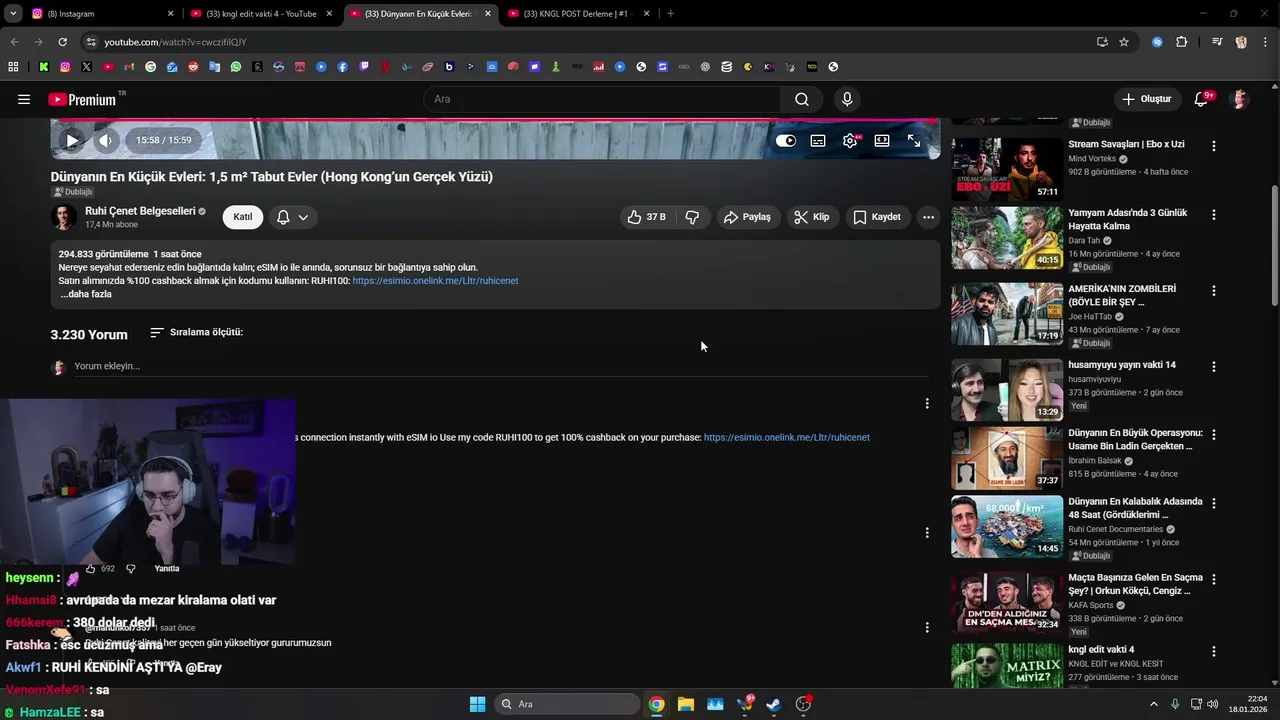
Task: Open Steam from the taskbar
Action: pos(774,704)
